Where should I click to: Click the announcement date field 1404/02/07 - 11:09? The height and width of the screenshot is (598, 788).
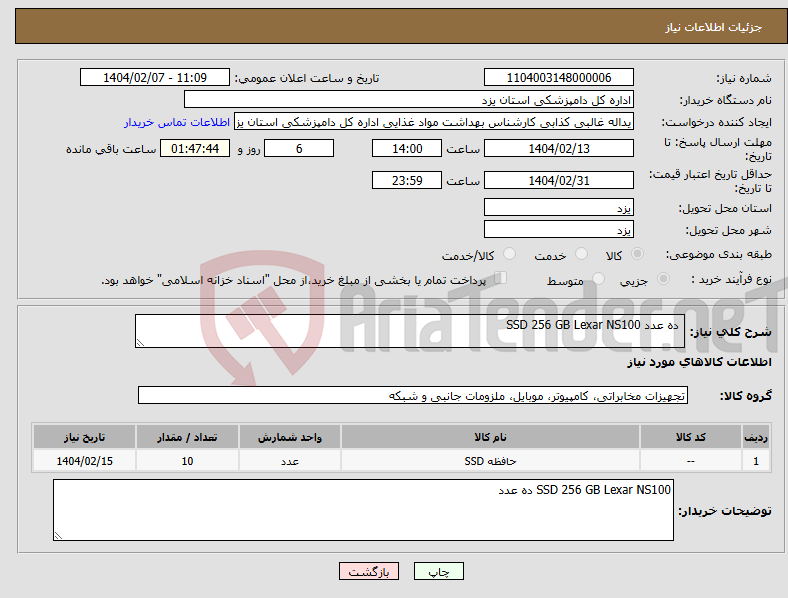pyautogui.click(x=155, y=77)
